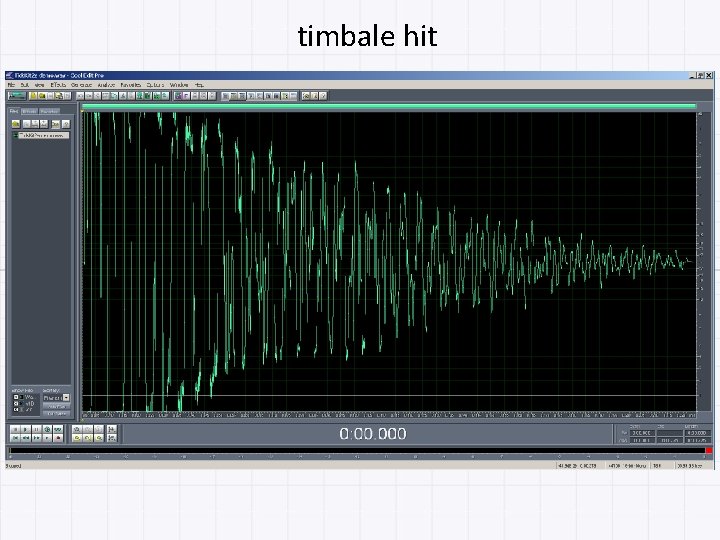
Task: Open the Effects menu
Action: pos(58,85)
